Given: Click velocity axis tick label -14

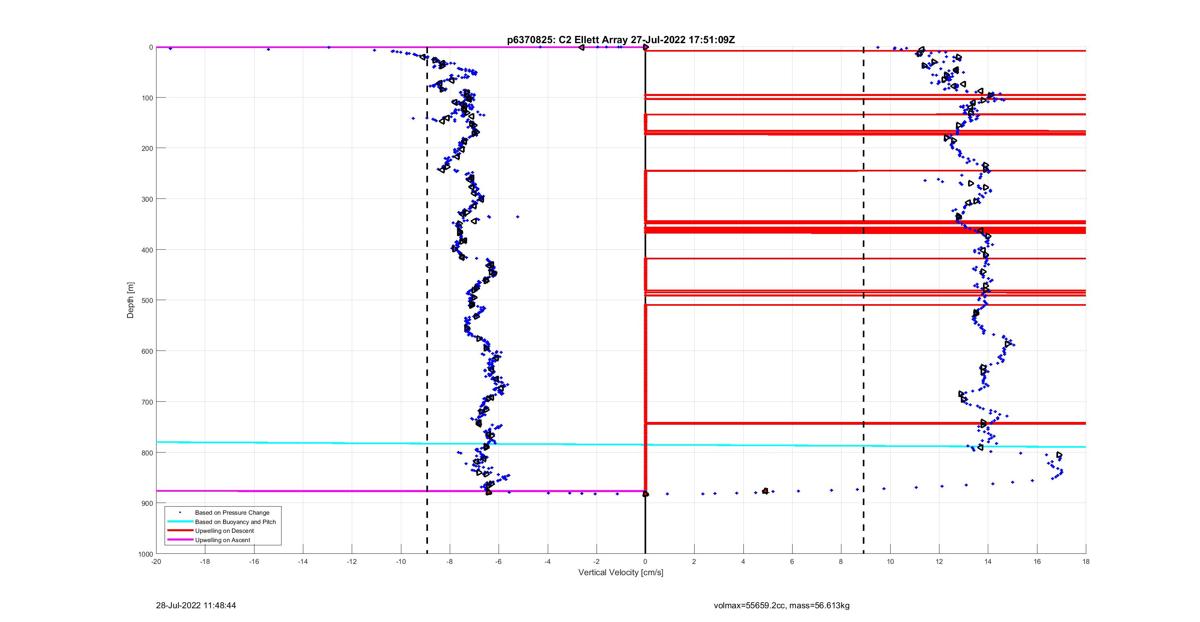Looking at the screenshot, I should tap(303, 562).
